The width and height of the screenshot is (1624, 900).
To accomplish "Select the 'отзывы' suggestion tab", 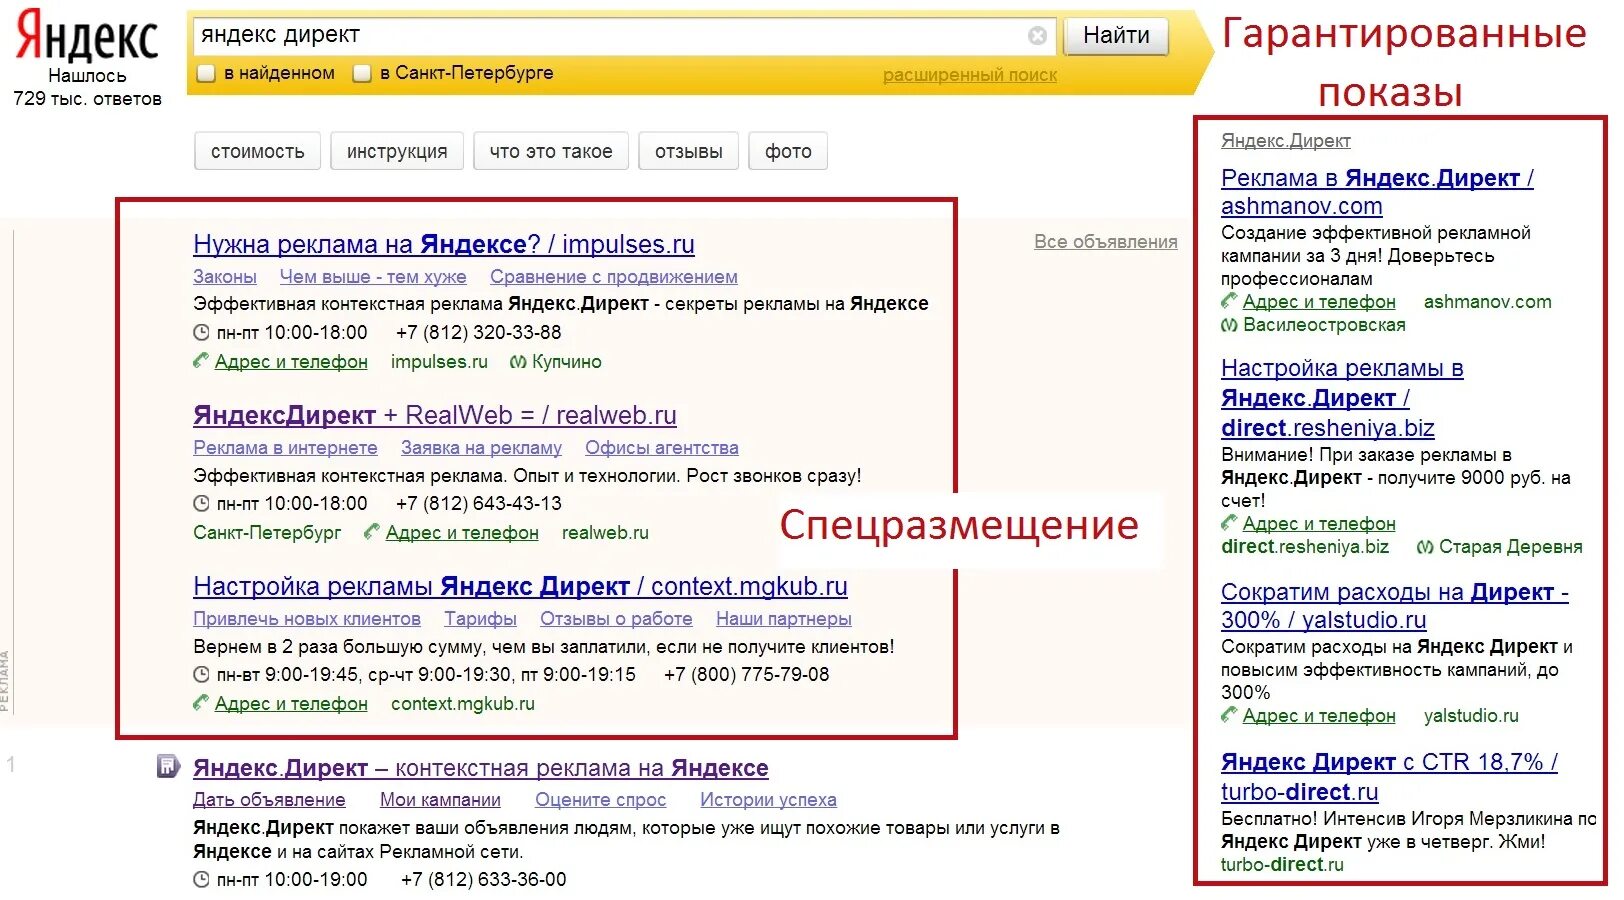I will click(689, 151).
